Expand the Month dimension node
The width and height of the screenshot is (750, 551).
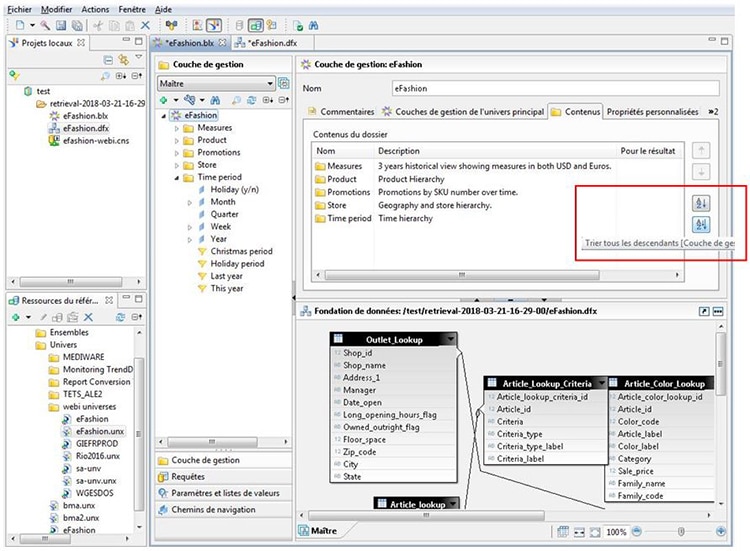(x=190, y=203)
